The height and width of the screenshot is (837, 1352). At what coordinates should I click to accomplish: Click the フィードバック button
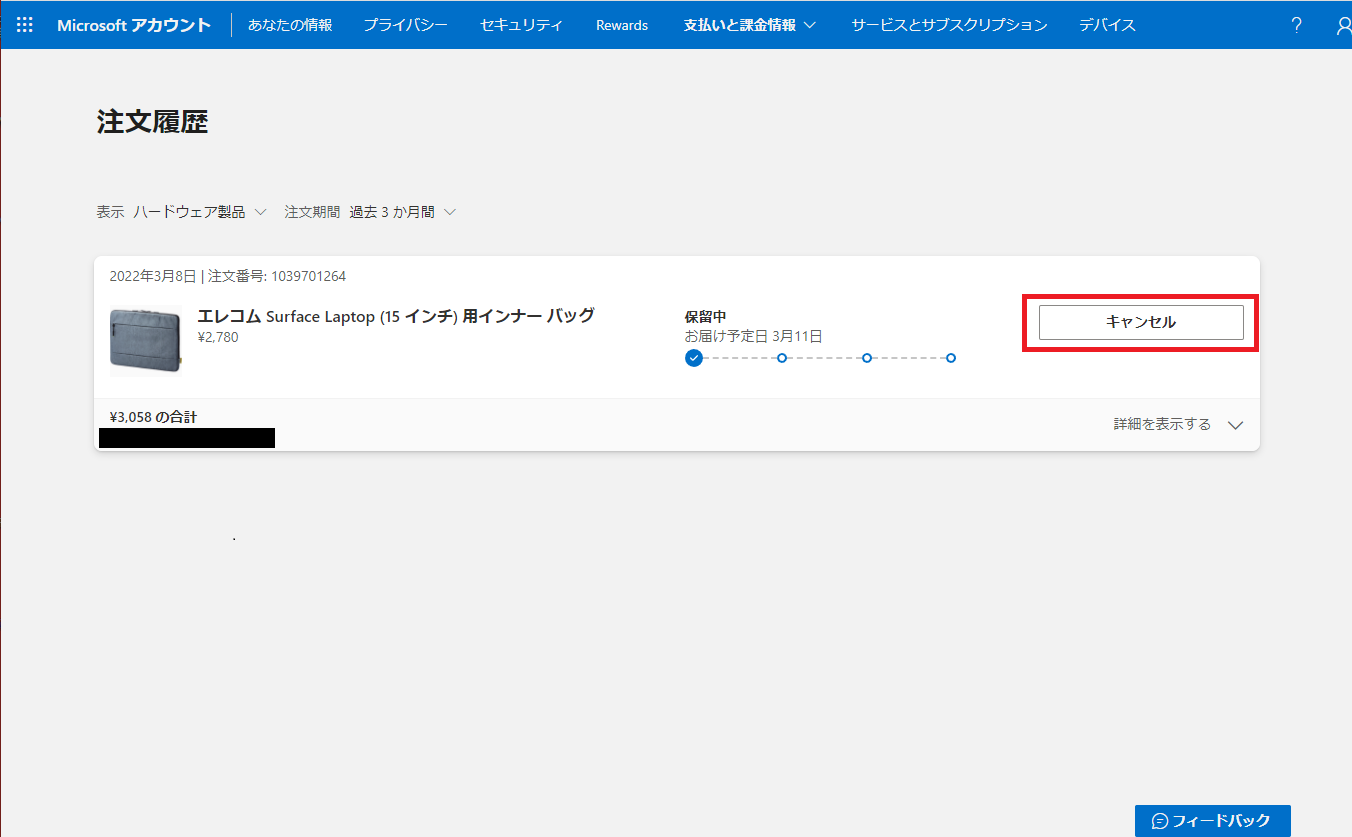click(1212, 821)
